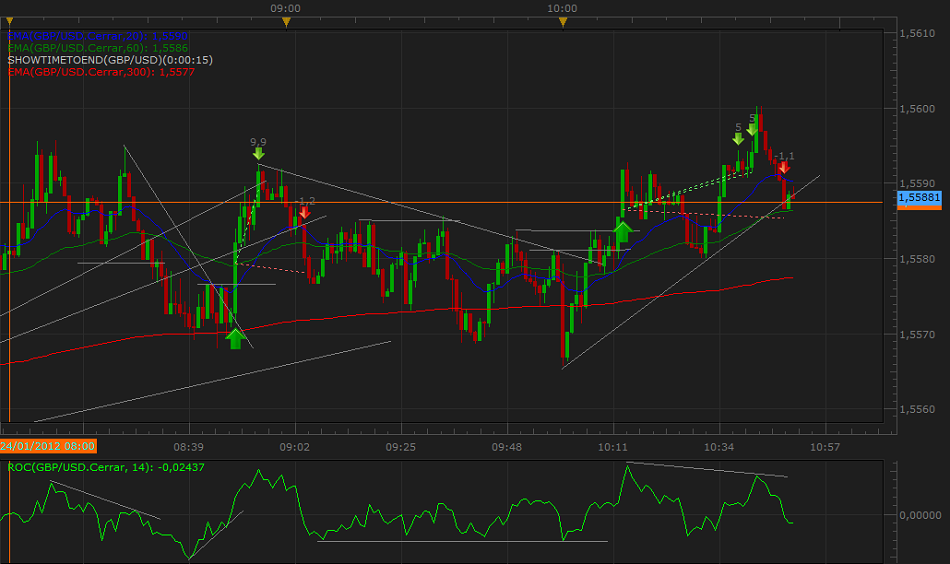Click the light-green arrow labeled 9,9

pos(258,153)
